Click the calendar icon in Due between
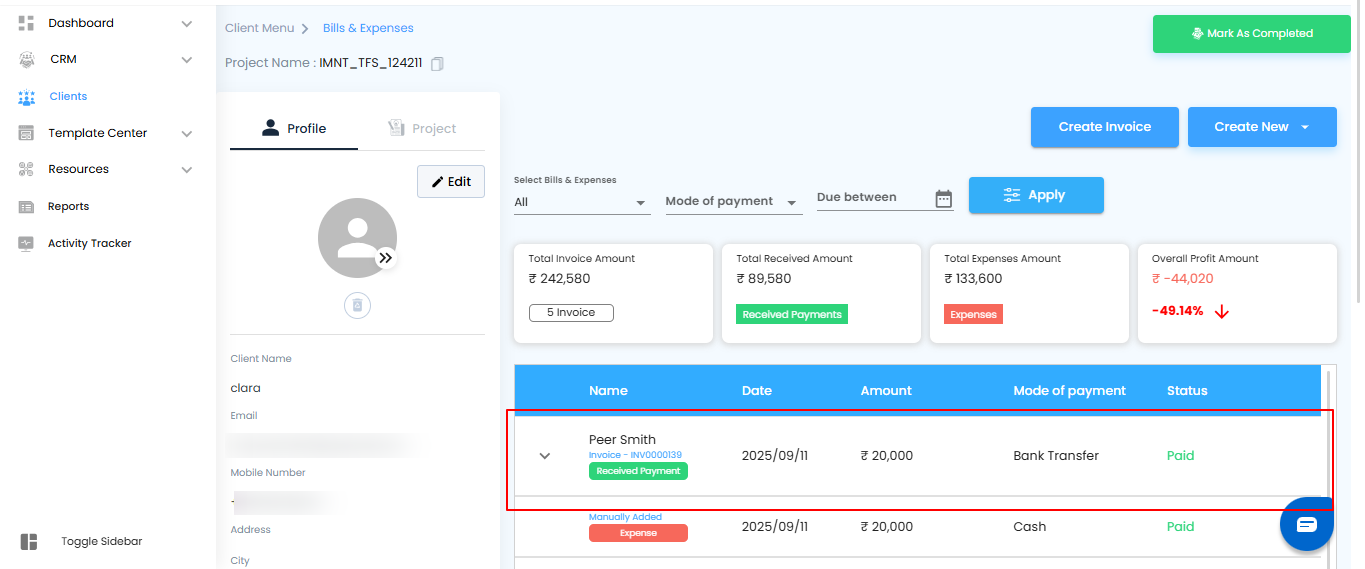Image resolution: width=1365 pixels, height=569 pixels. pos(943,199)
